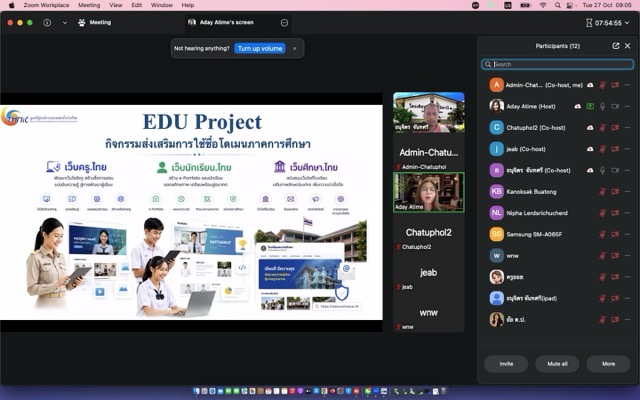Image resolution: width=640 pixels, height=400 pixels.
Task: Pop out the Participants panel
Action: click(x=616, y=46)
